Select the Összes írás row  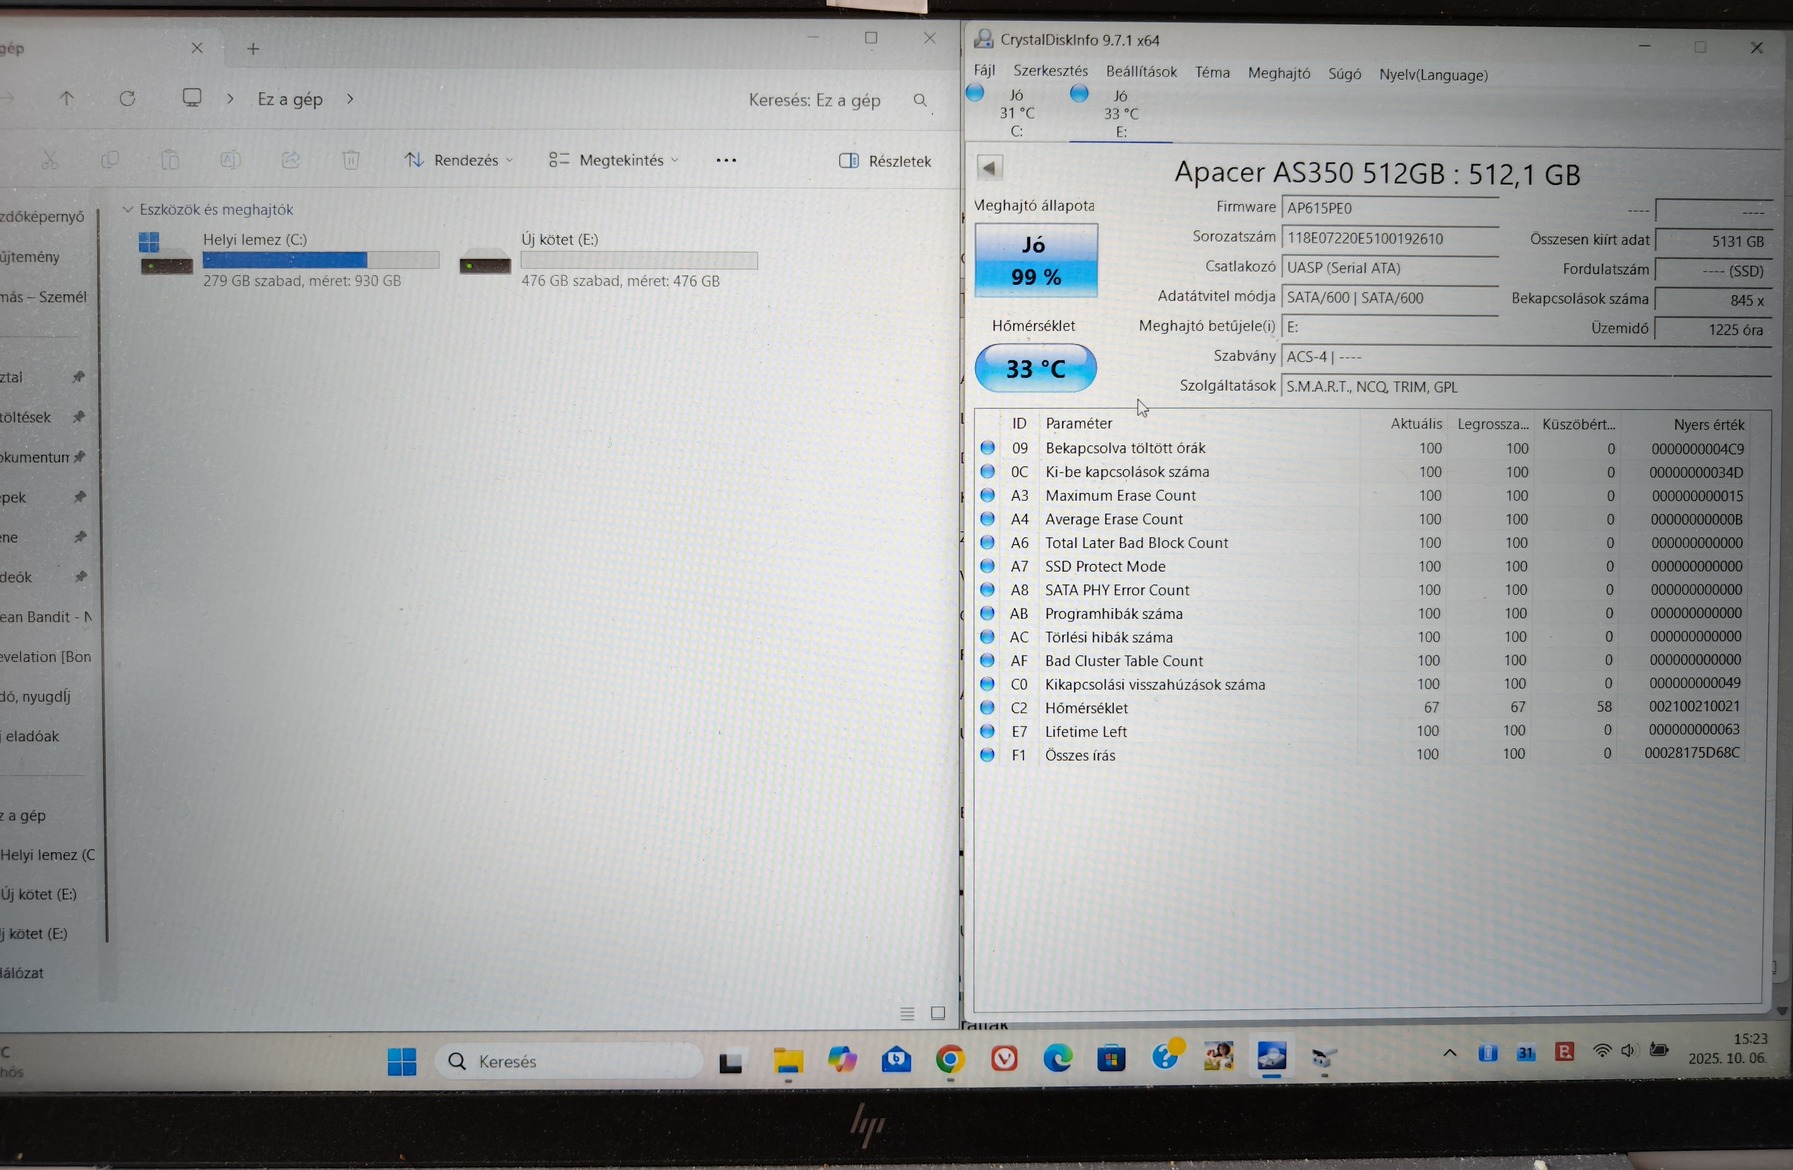click(1363, 755)
